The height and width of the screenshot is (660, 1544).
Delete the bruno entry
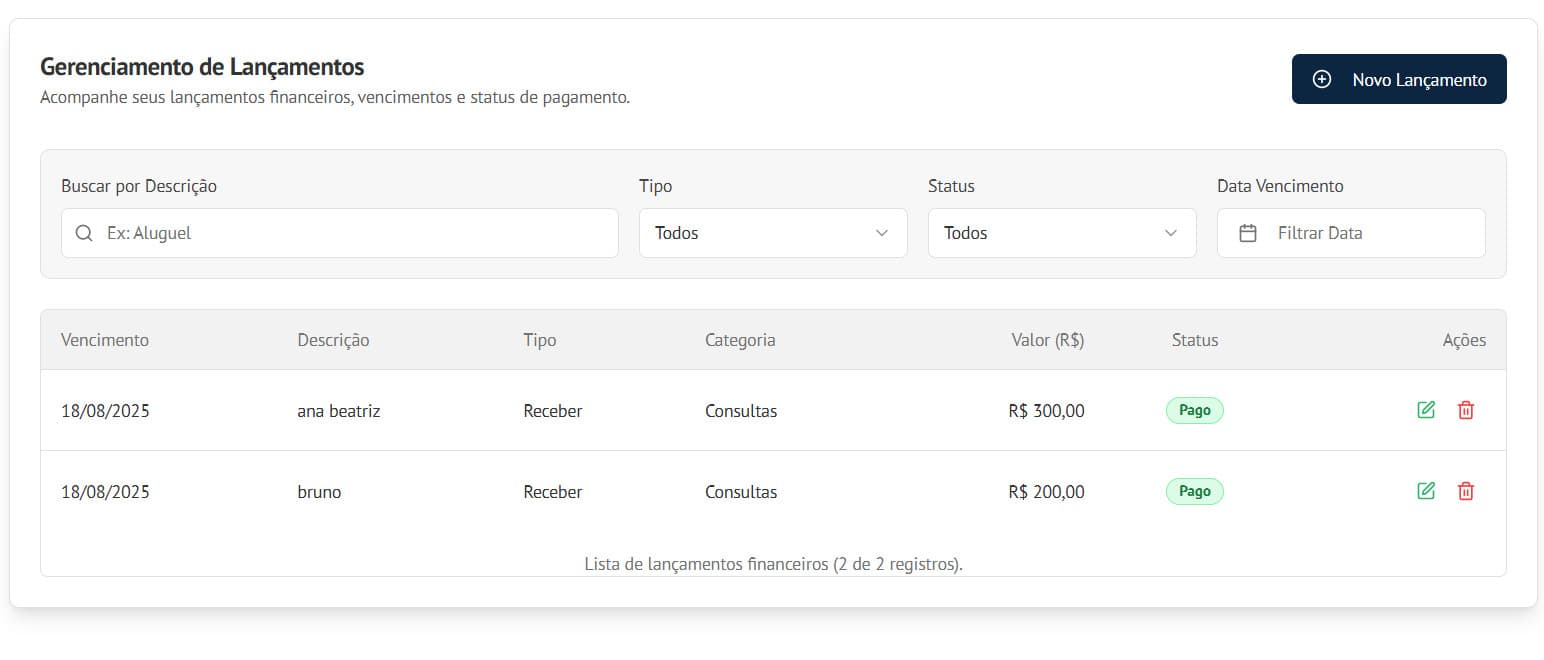pyautogui.click(x=1466, y=491)
